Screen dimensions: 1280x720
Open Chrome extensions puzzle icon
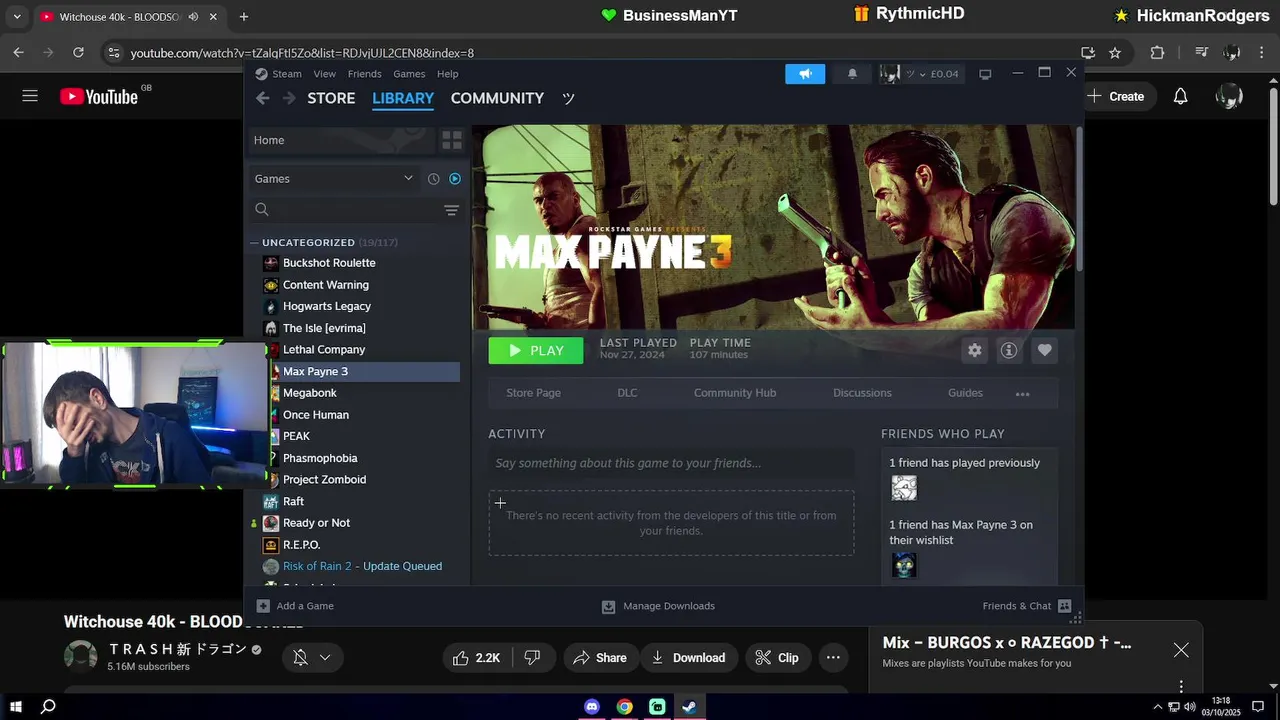[x=1158, y=52]
